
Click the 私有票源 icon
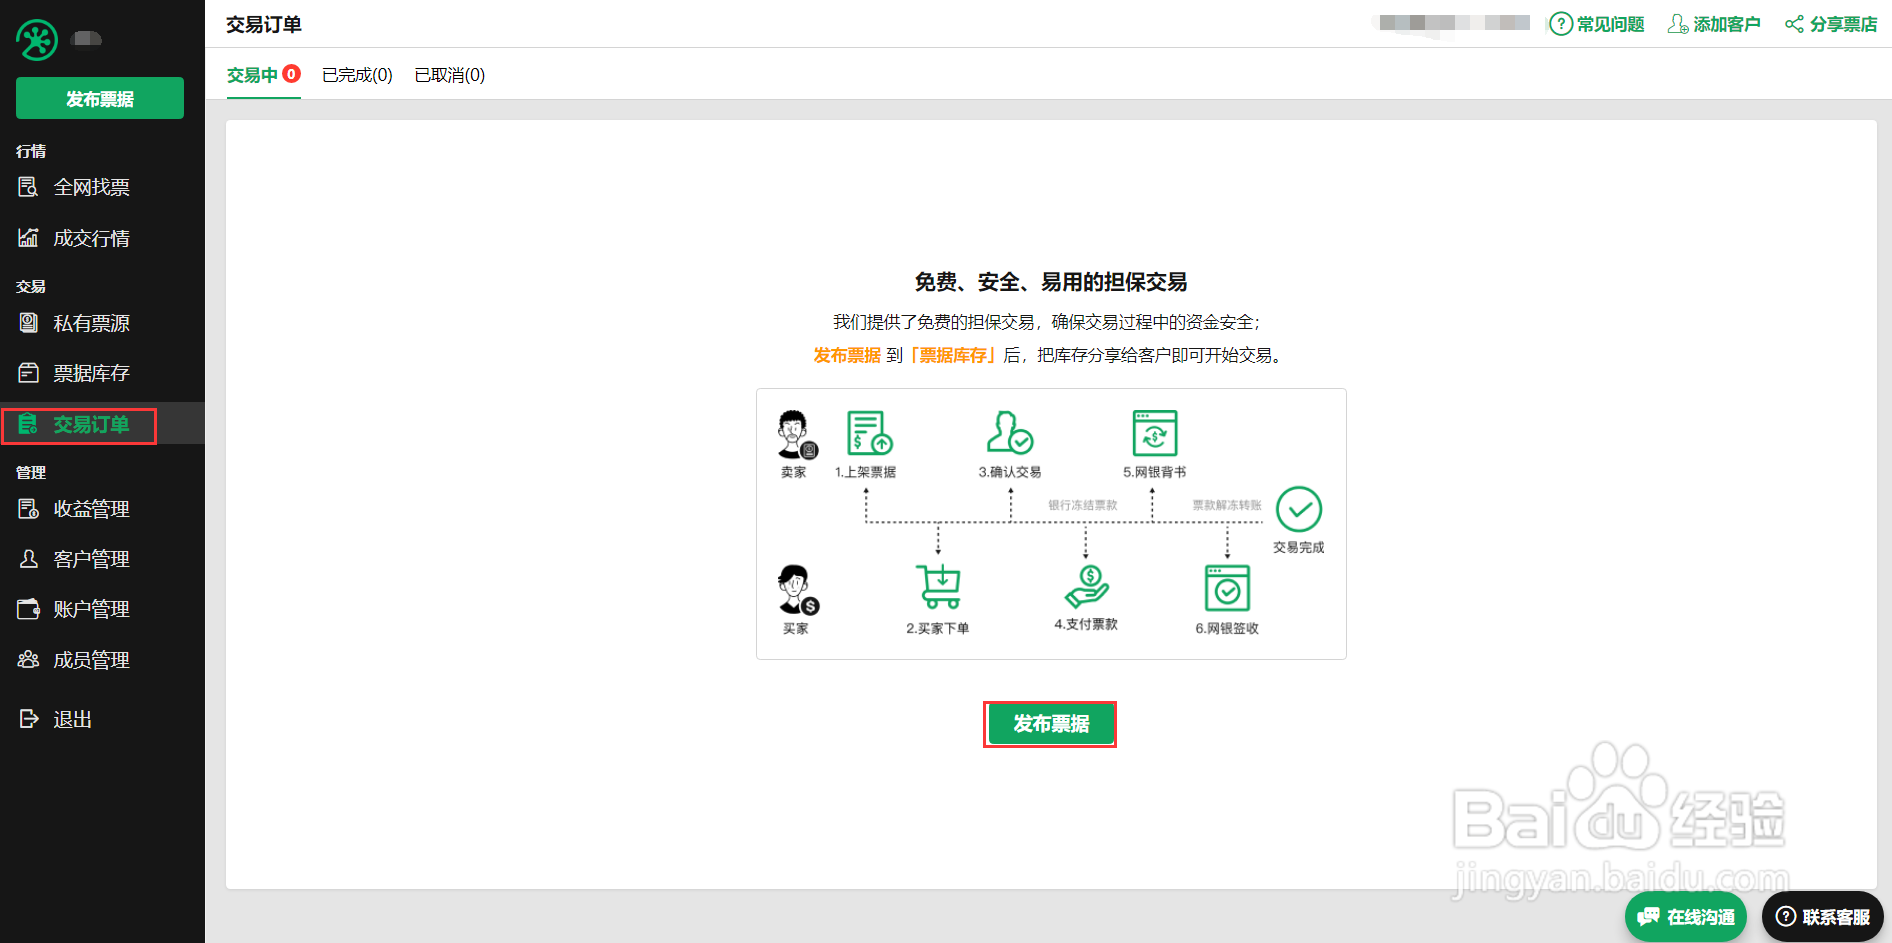click(x=28, y=323)
